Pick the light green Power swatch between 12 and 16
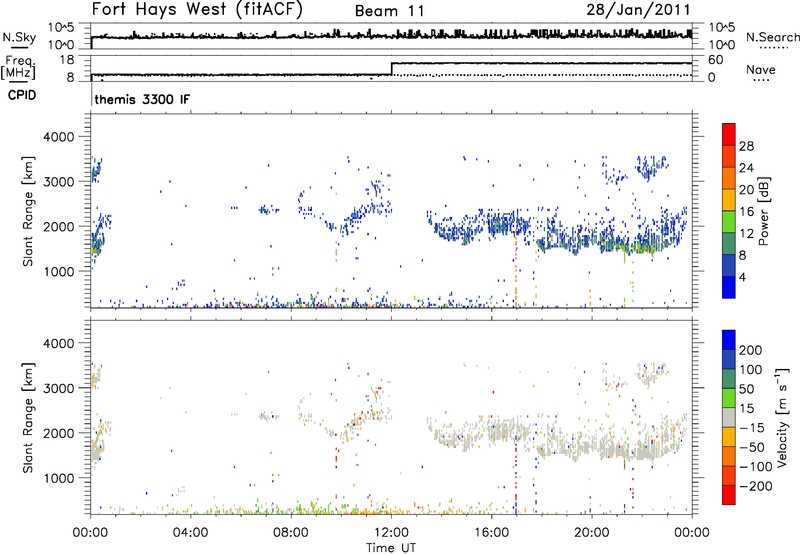 pyautogui.click(x=729, y=222)
